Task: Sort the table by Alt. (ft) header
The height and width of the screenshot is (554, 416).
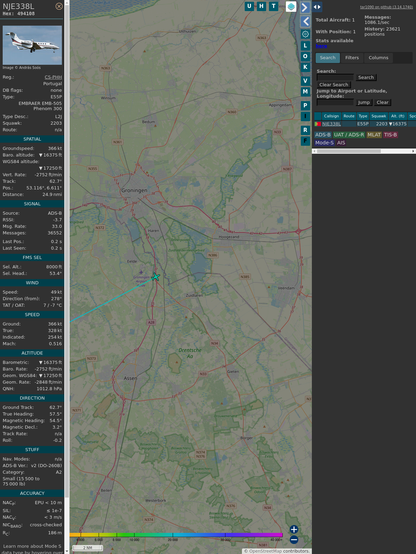Action: click(397, 116)
